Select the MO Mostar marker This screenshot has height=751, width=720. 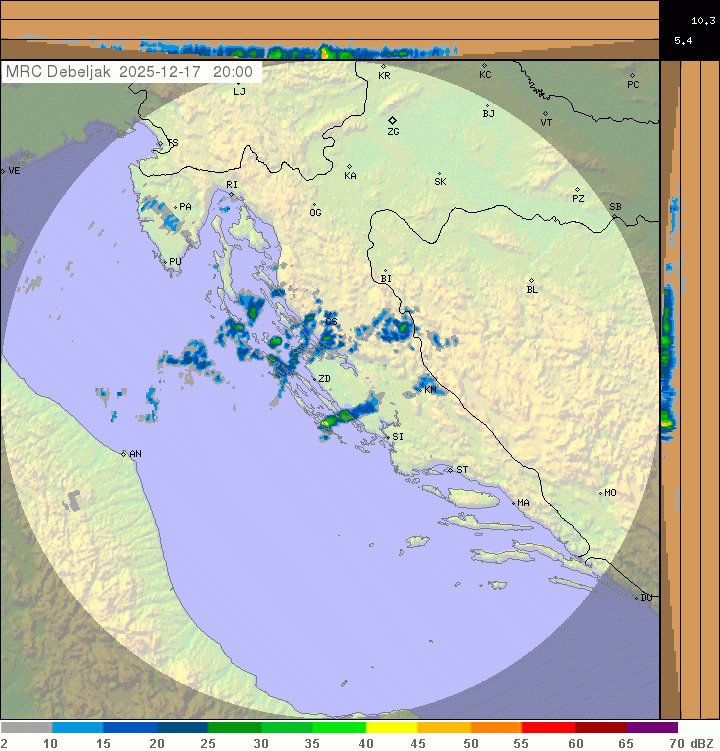click(600, 493)
